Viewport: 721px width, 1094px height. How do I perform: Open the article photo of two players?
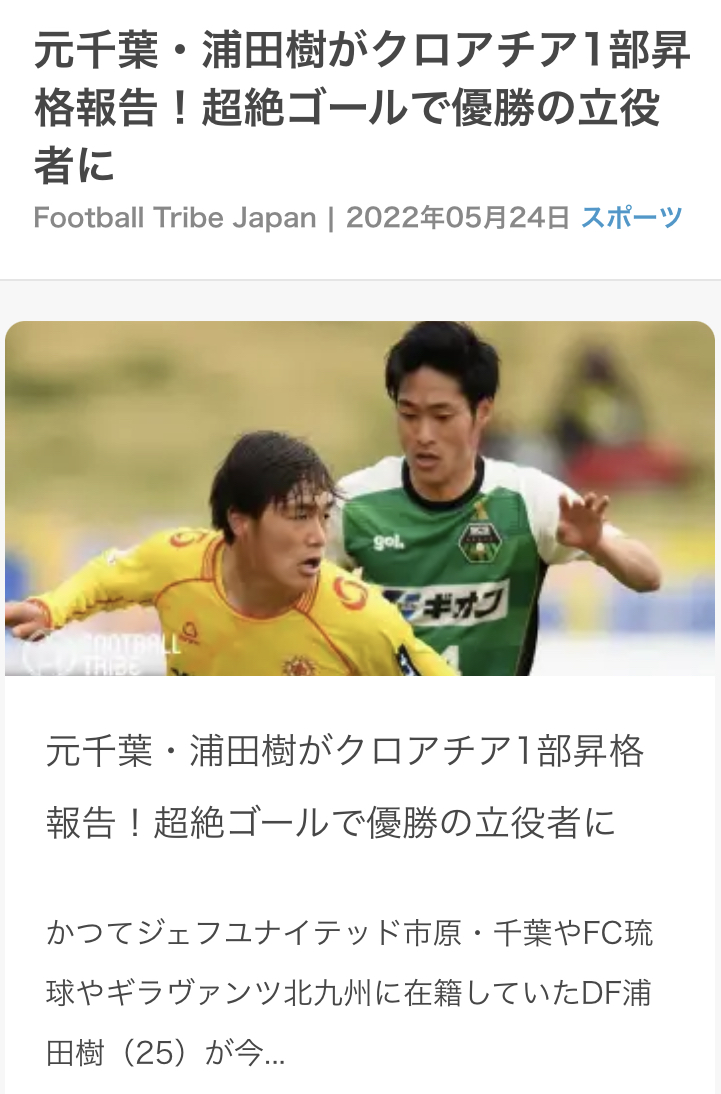click(360, 498)
